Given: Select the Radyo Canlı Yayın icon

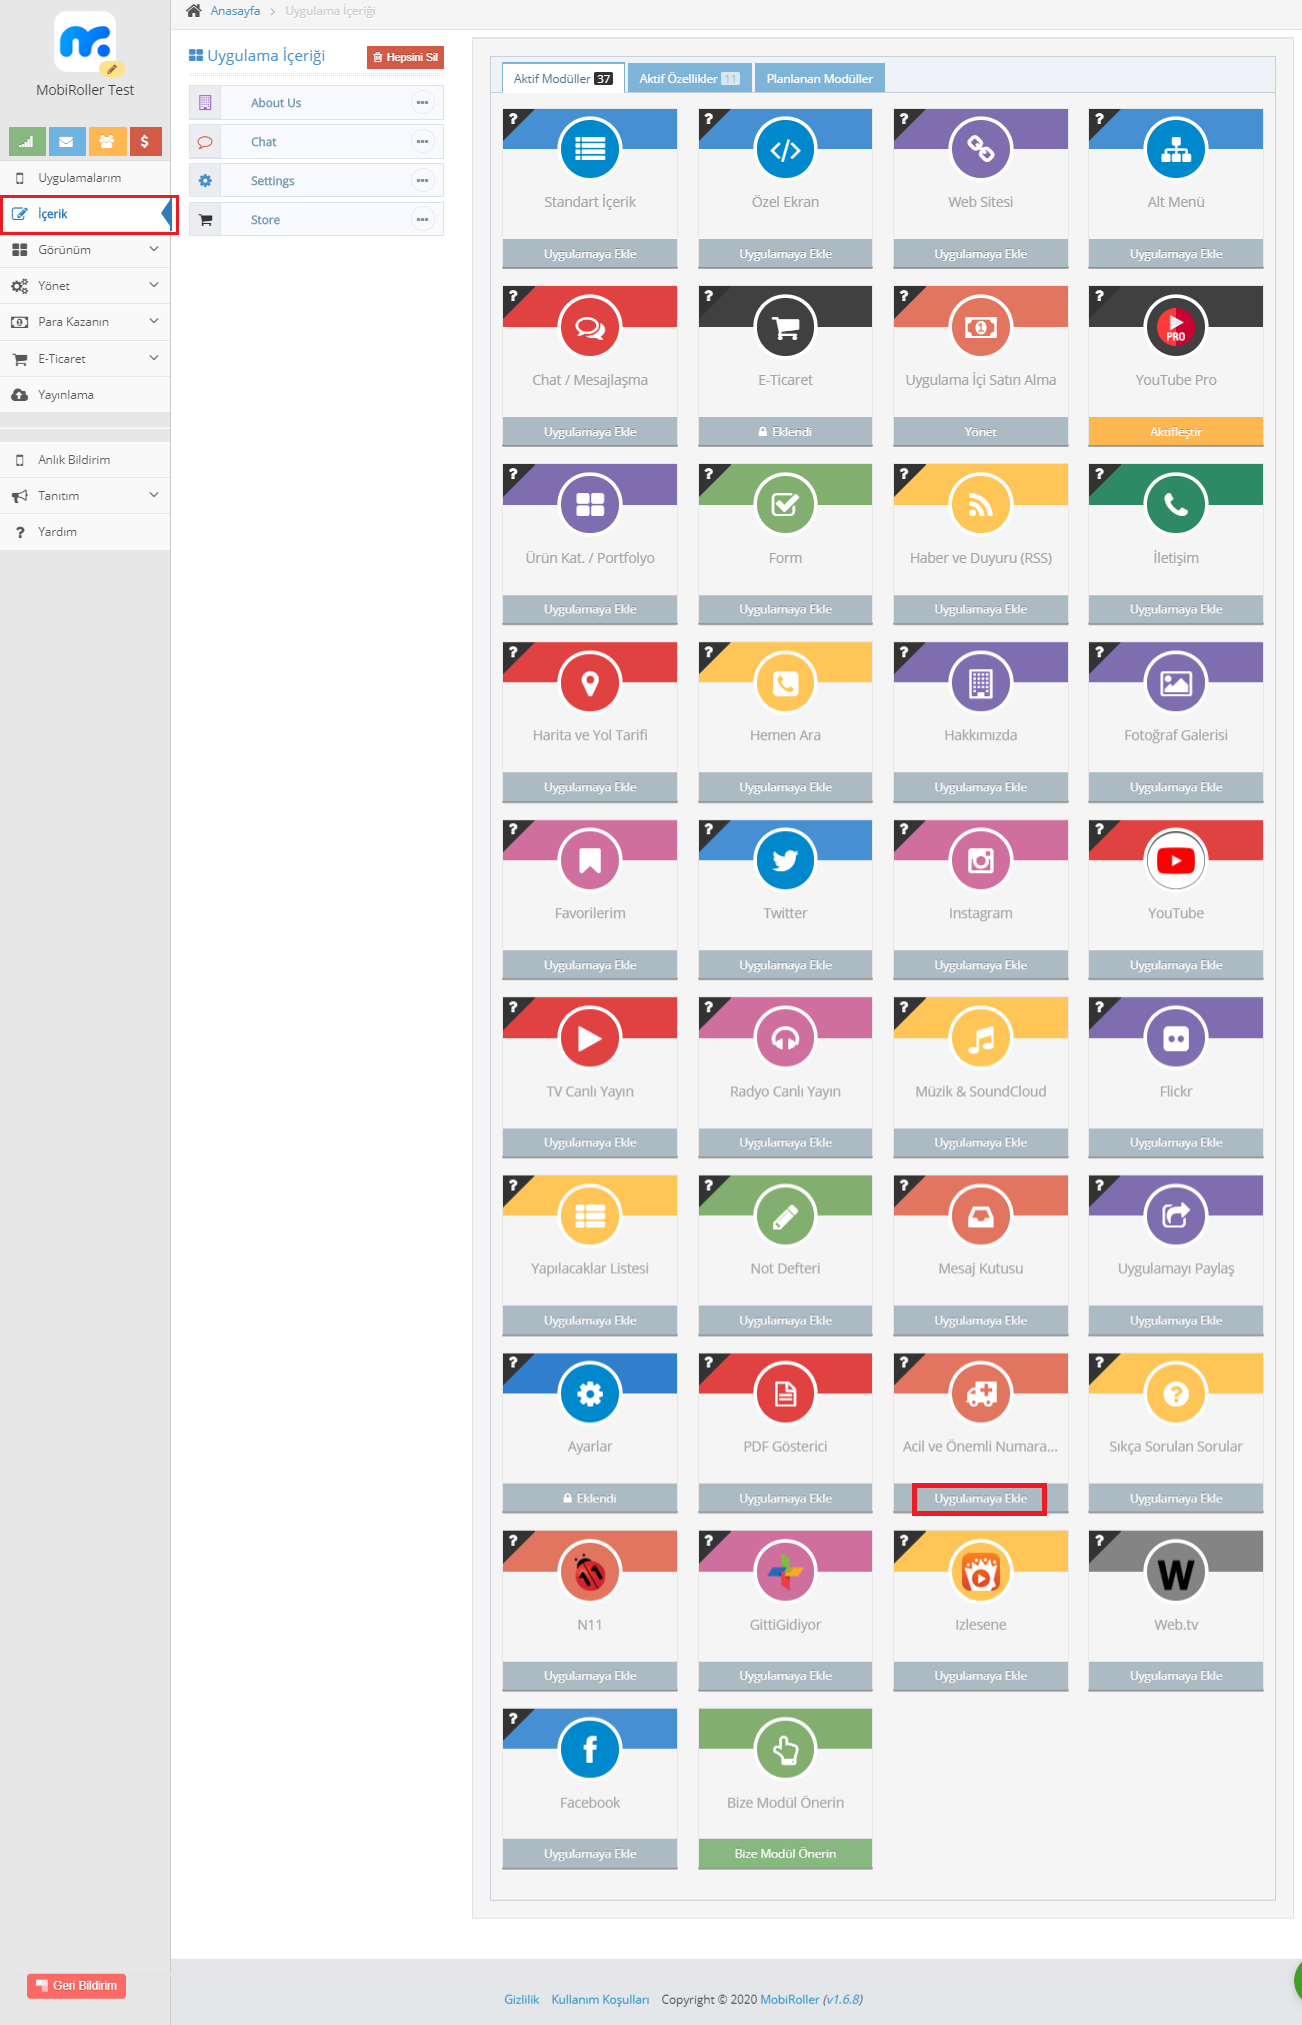Looking at the screenshot, I should 785,1039.
